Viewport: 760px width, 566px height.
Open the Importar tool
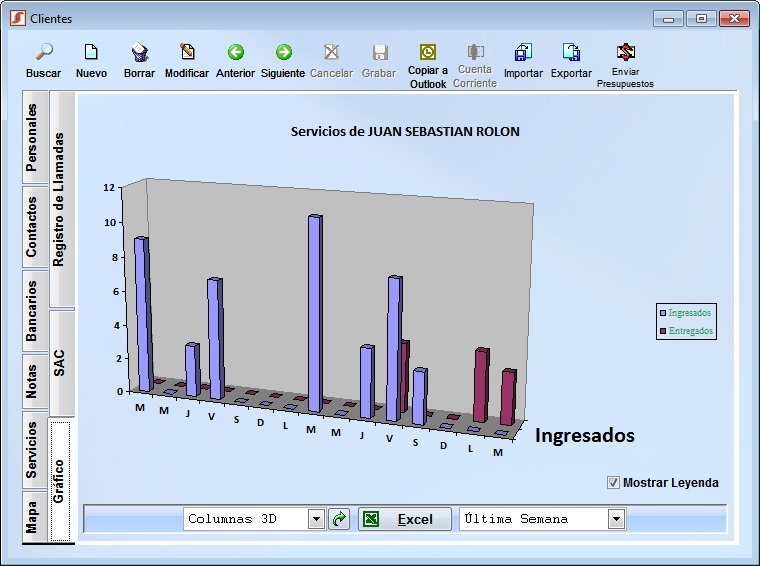tap(523, 53)
